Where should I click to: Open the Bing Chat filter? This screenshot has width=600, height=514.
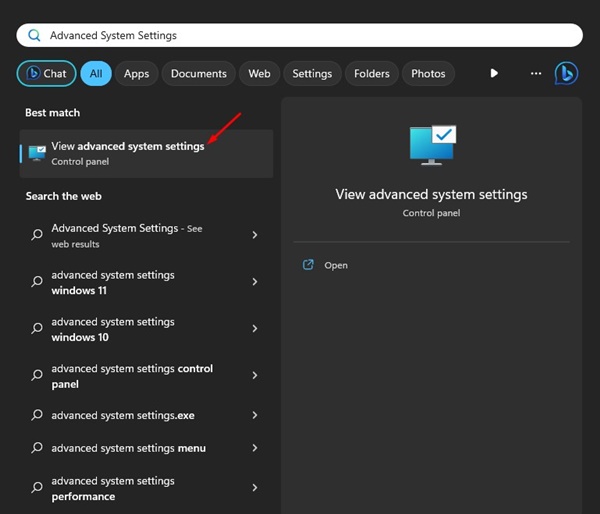coord(45,73)
